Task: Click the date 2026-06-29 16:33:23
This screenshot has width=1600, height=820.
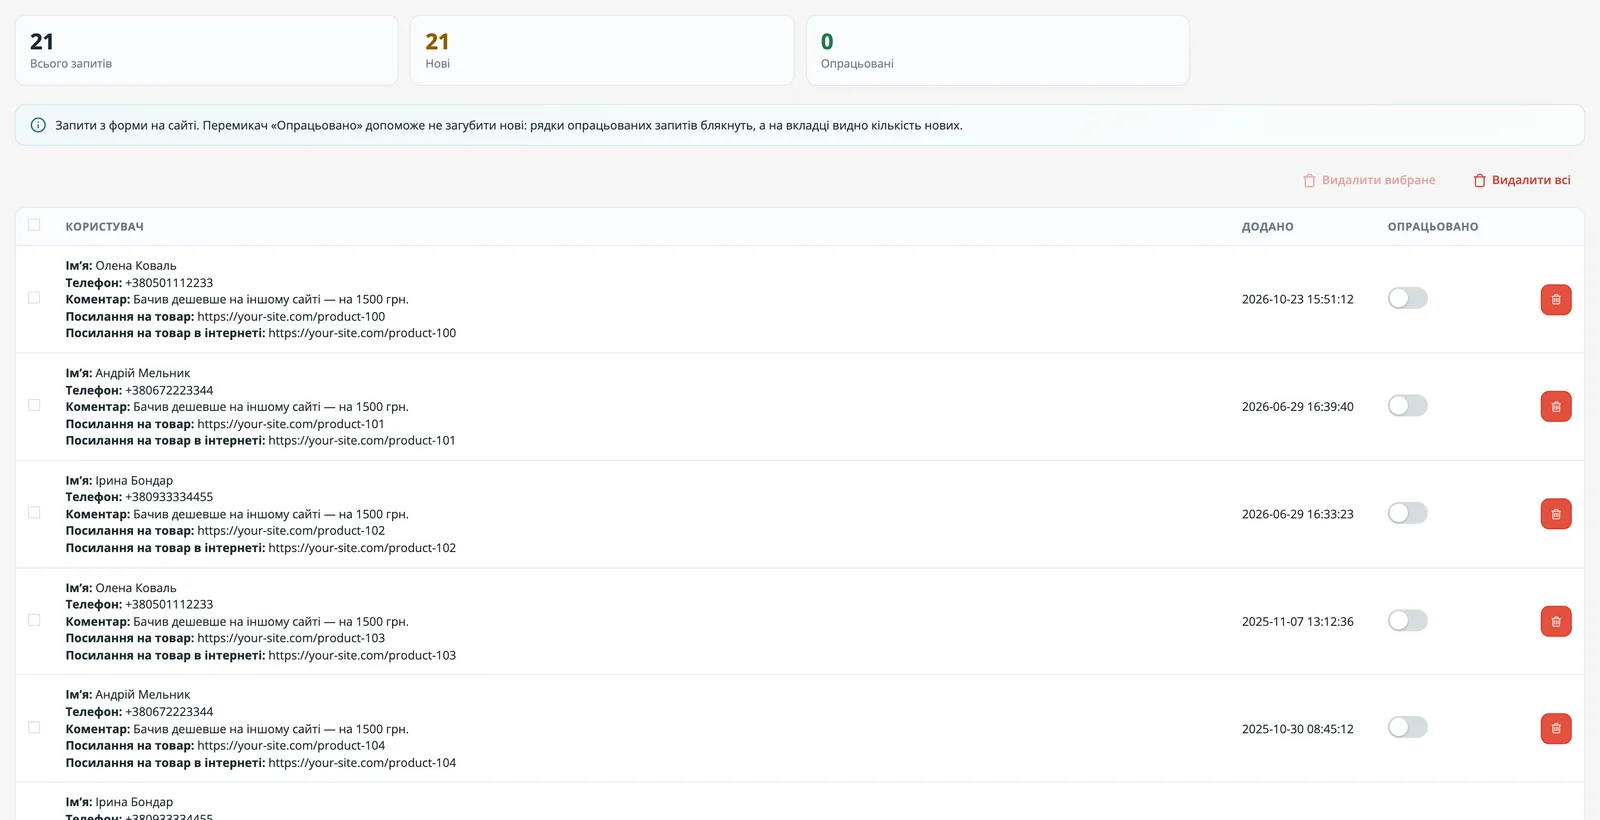Action: (1298, 514)
